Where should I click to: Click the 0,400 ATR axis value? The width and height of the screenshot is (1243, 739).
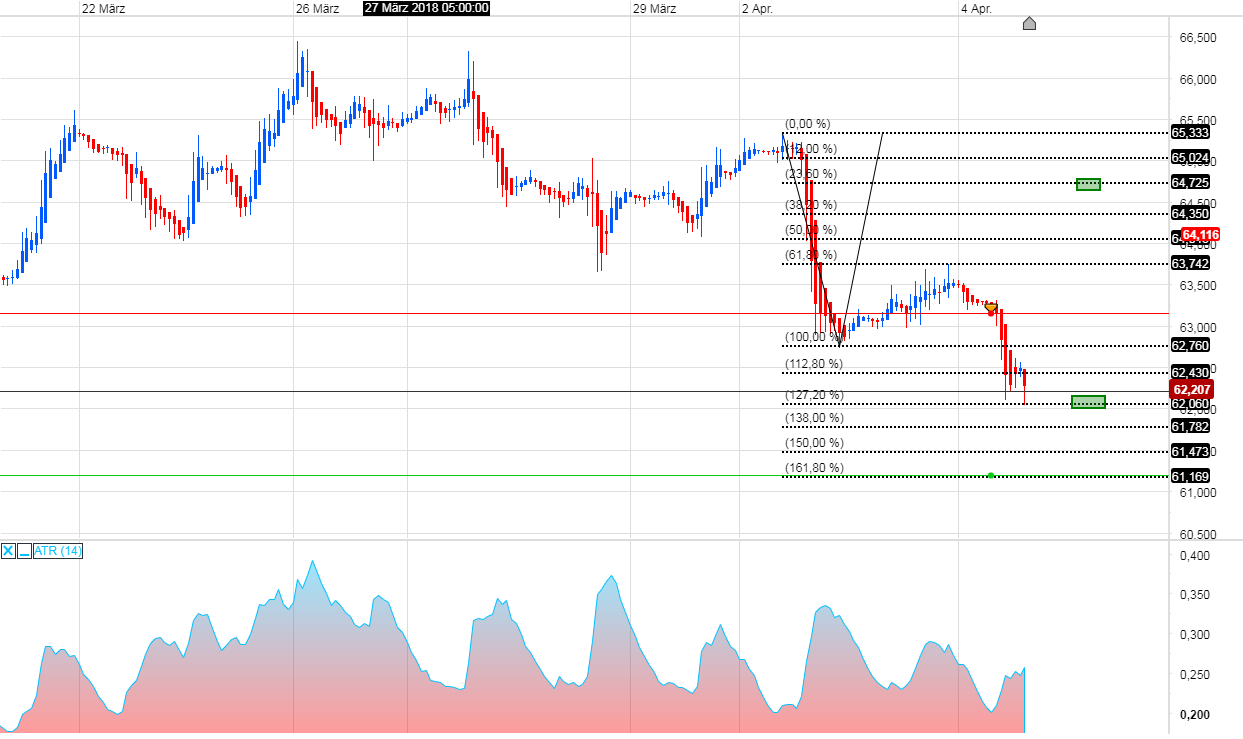pyautogui.click(x=1194, y=555)
